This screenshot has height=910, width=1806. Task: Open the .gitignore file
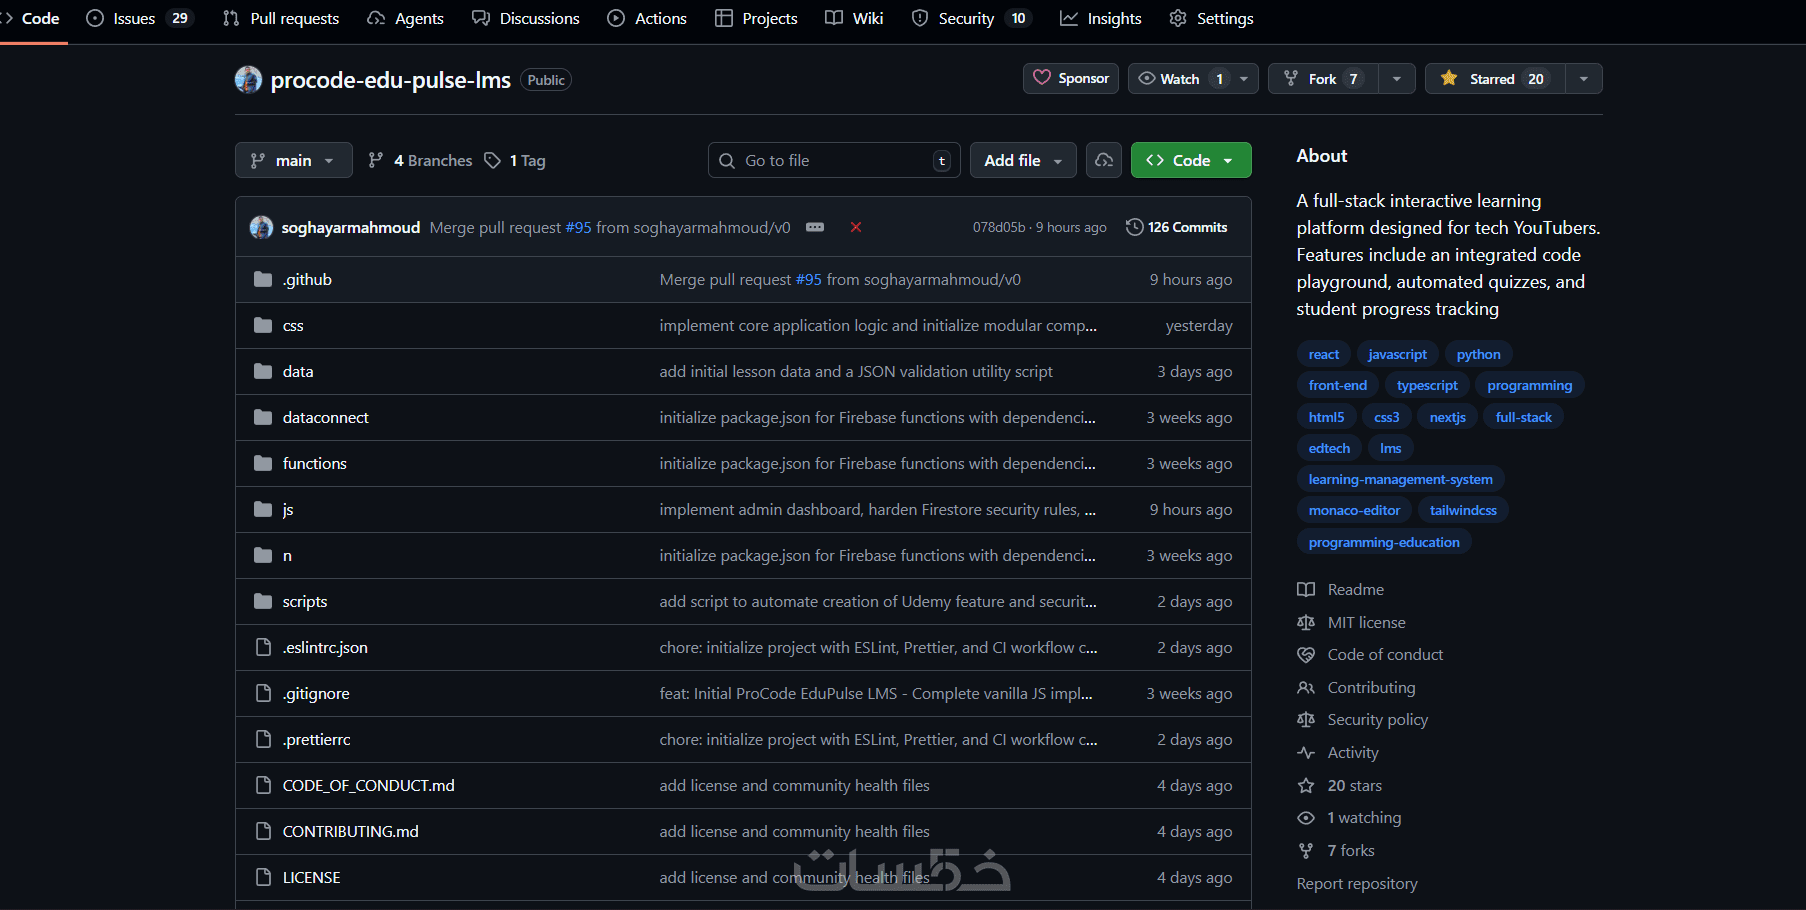(316, 693)
